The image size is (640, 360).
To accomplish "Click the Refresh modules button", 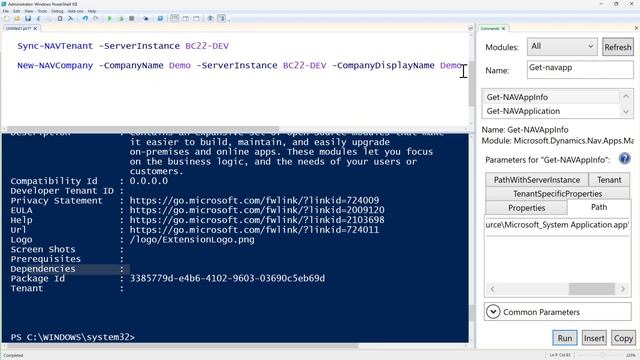I will (618, 47).
